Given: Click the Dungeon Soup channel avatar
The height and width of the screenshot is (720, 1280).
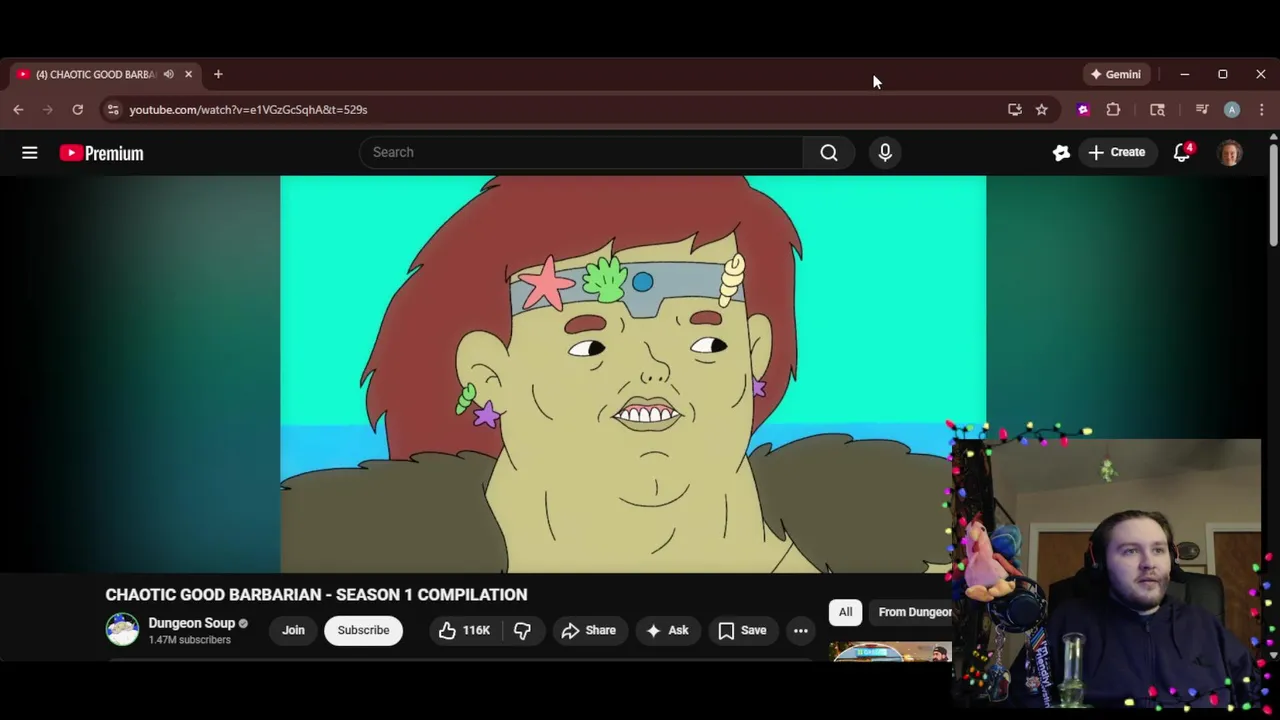Looking at the screenshot, I should coord(122,629).
